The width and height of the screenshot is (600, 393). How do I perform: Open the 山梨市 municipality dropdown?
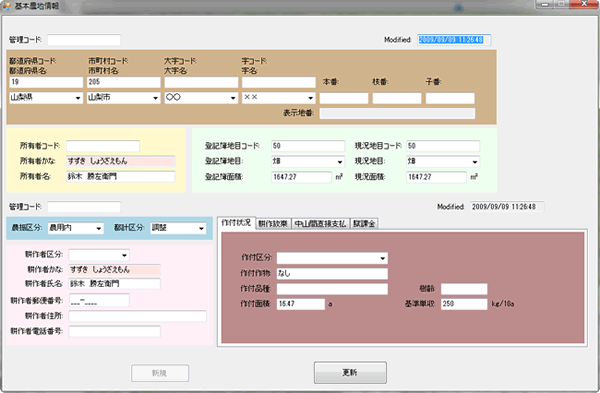tap(155, 98)
